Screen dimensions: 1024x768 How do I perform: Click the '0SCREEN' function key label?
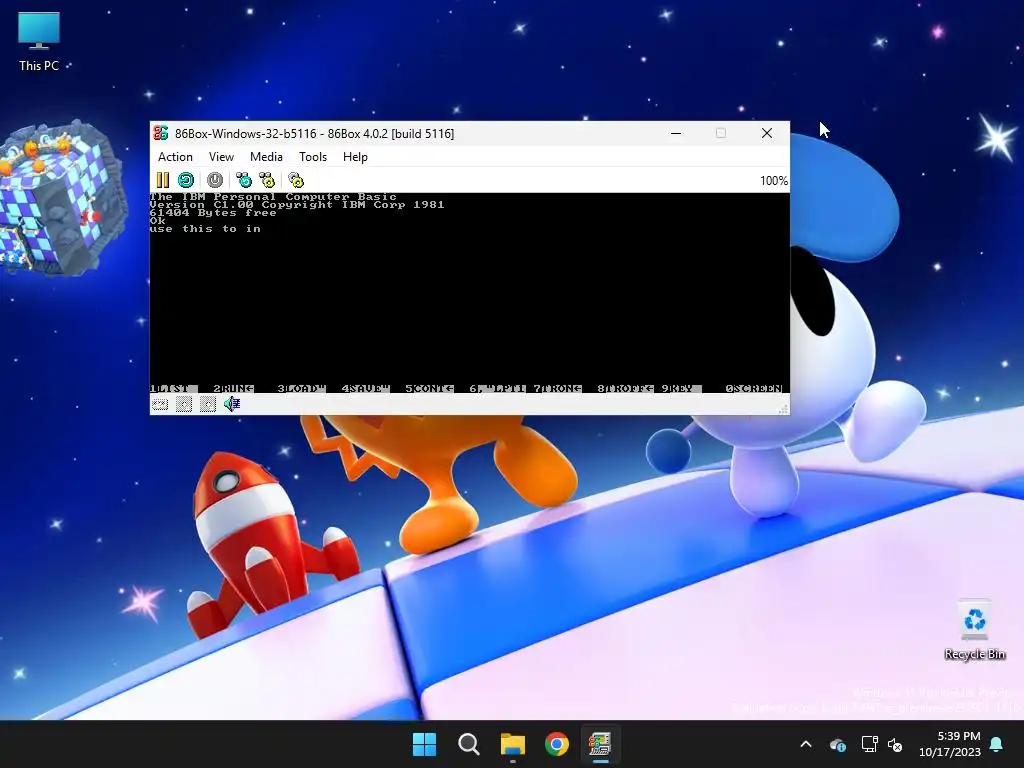pyautogui.click(x=754, y=389)
